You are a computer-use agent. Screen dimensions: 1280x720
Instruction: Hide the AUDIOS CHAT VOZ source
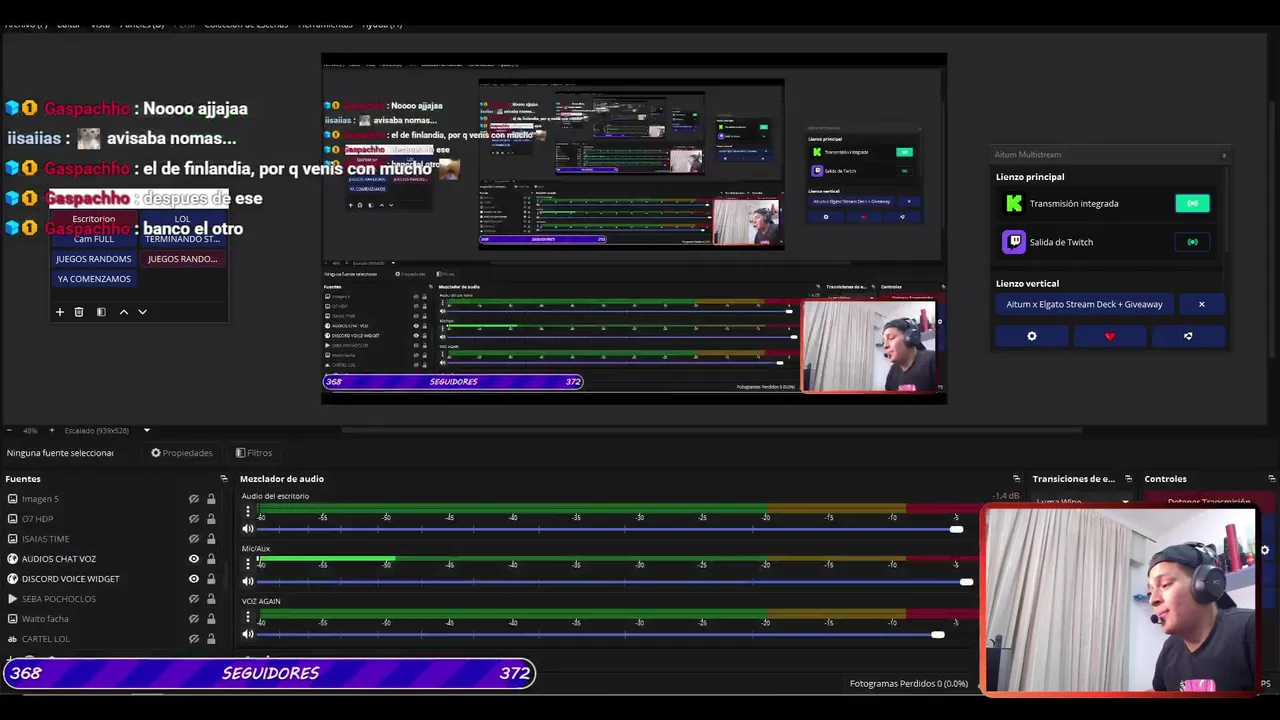pos(194,559)
